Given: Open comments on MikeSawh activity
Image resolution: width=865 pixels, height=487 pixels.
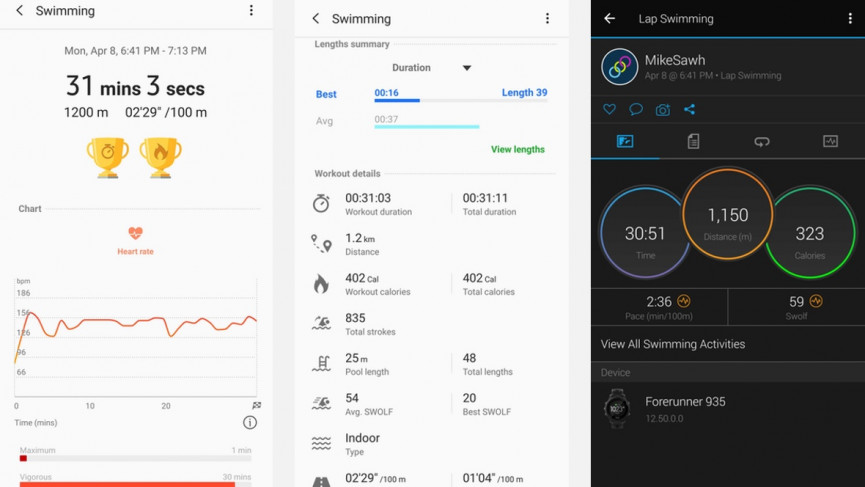Looking at the screenshot, I should pos(636,109).
